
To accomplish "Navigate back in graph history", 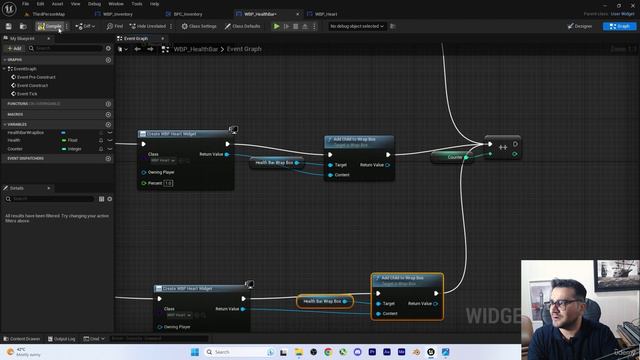I will [x=138, y=49].
